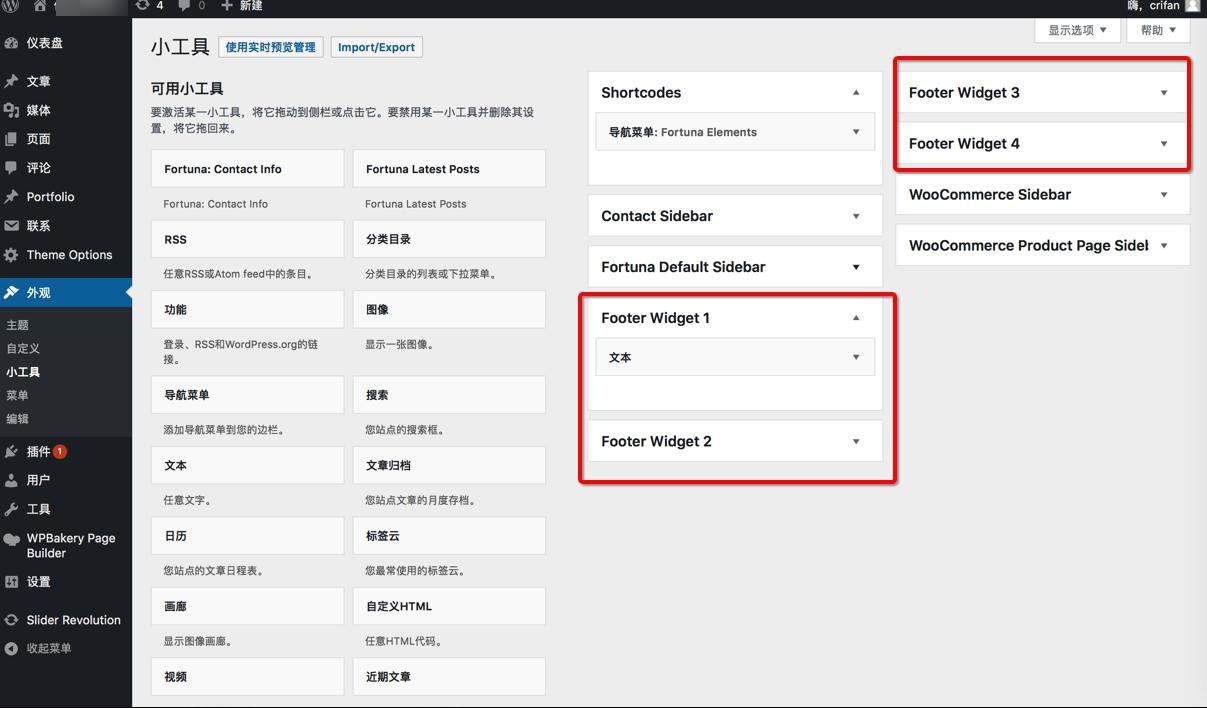Select the Fortuna Latest Posts widget

pyautogui.click(x=449, y=169)
